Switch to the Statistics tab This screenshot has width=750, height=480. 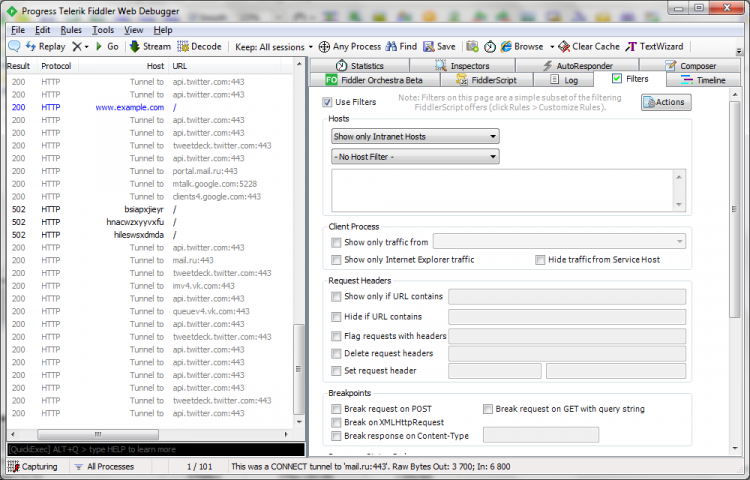tap(360, 65)
